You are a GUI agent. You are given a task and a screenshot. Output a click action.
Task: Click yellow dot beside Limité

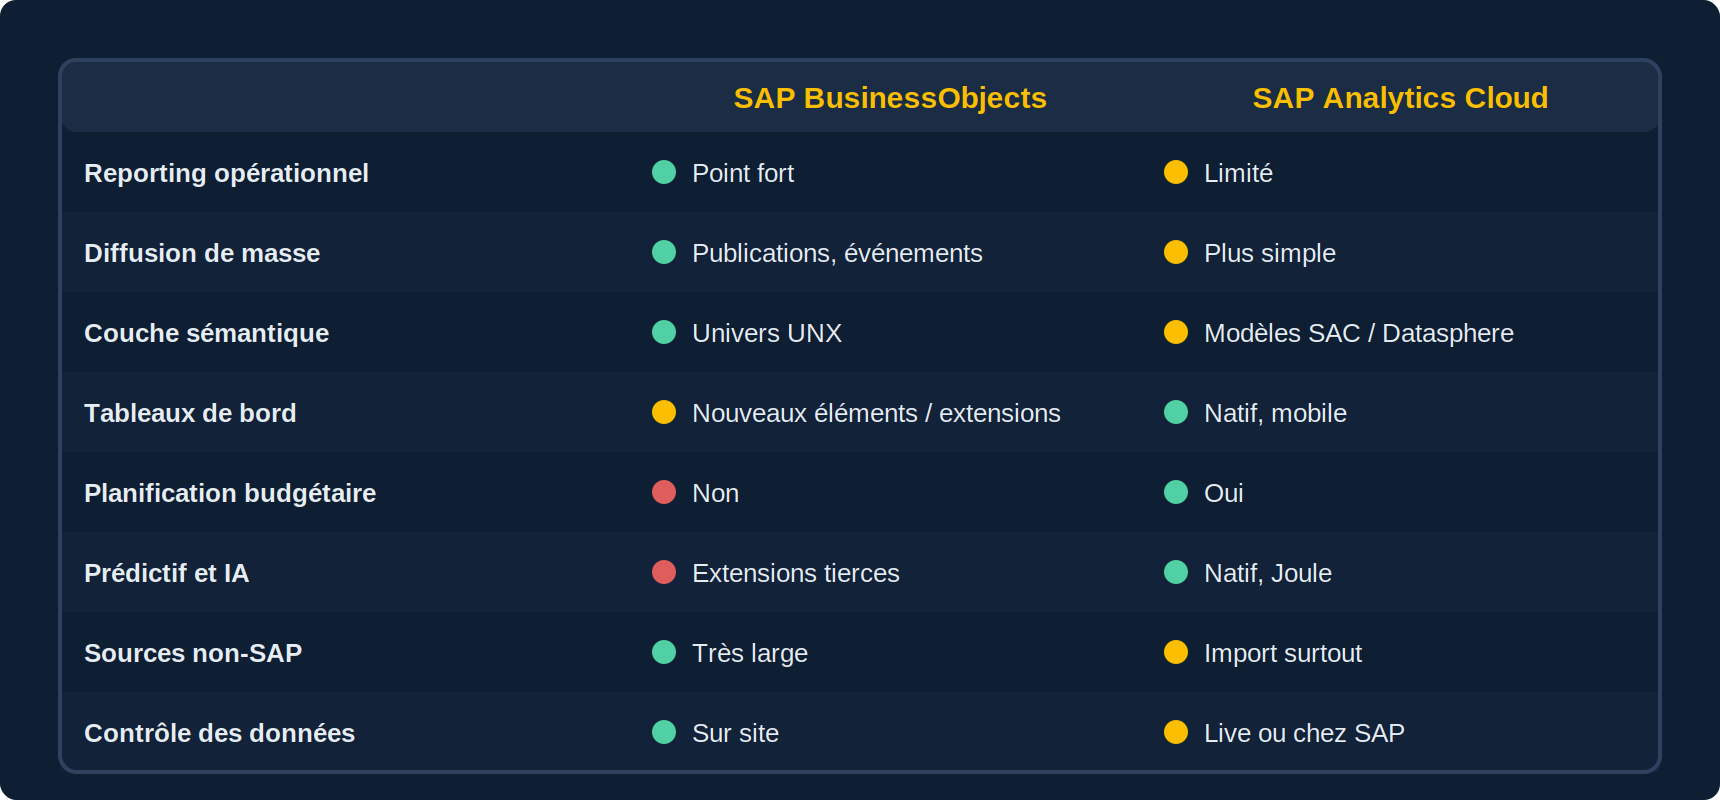[x=1176, y=172]
